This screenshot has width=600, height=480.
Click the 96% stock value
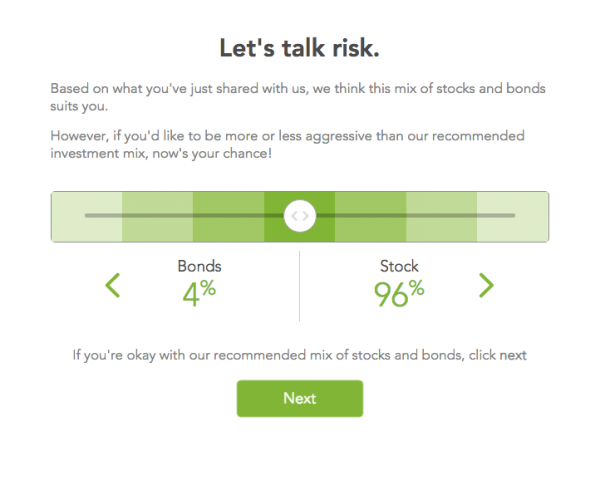coord(399,293)
